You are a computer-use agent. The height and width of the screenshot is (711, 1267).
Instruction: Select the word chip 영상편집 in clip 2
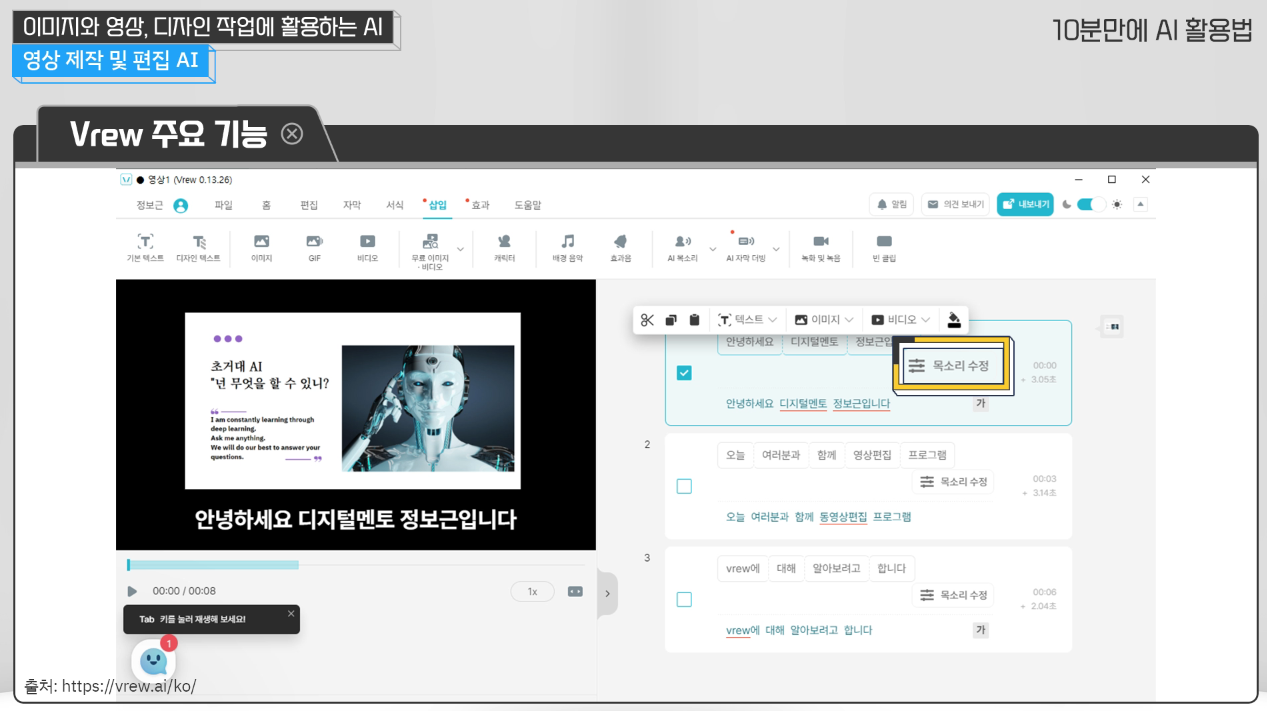click(x=872, y=455)
